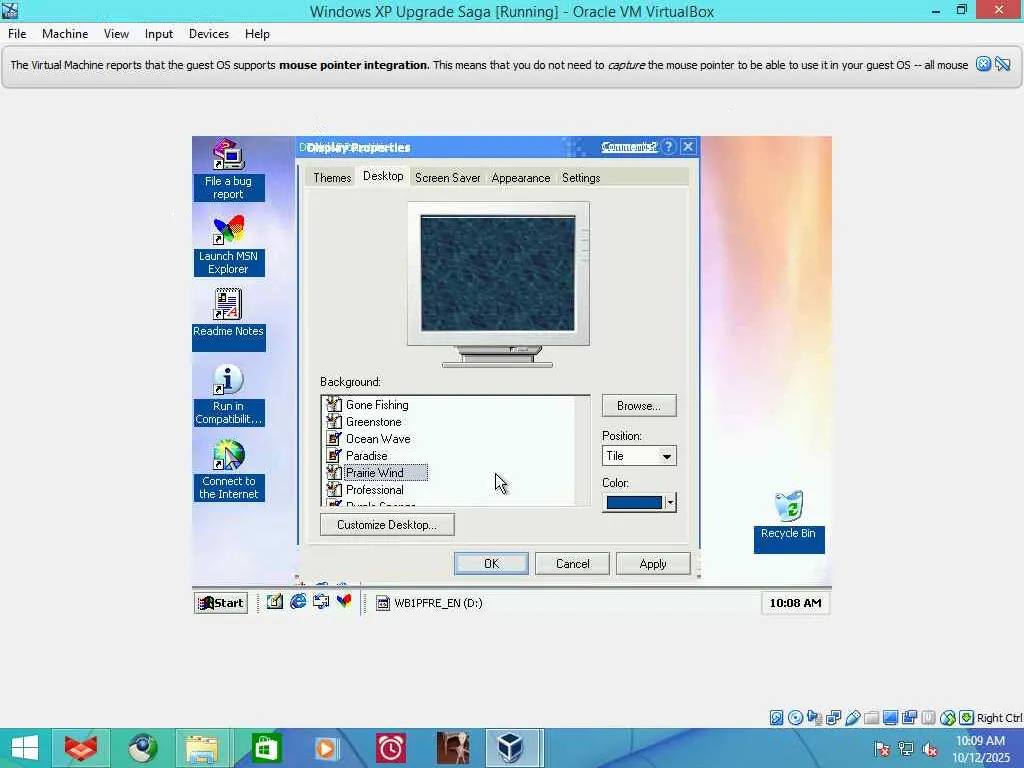Click the alarm clock app on taskbar

(391, 748)
